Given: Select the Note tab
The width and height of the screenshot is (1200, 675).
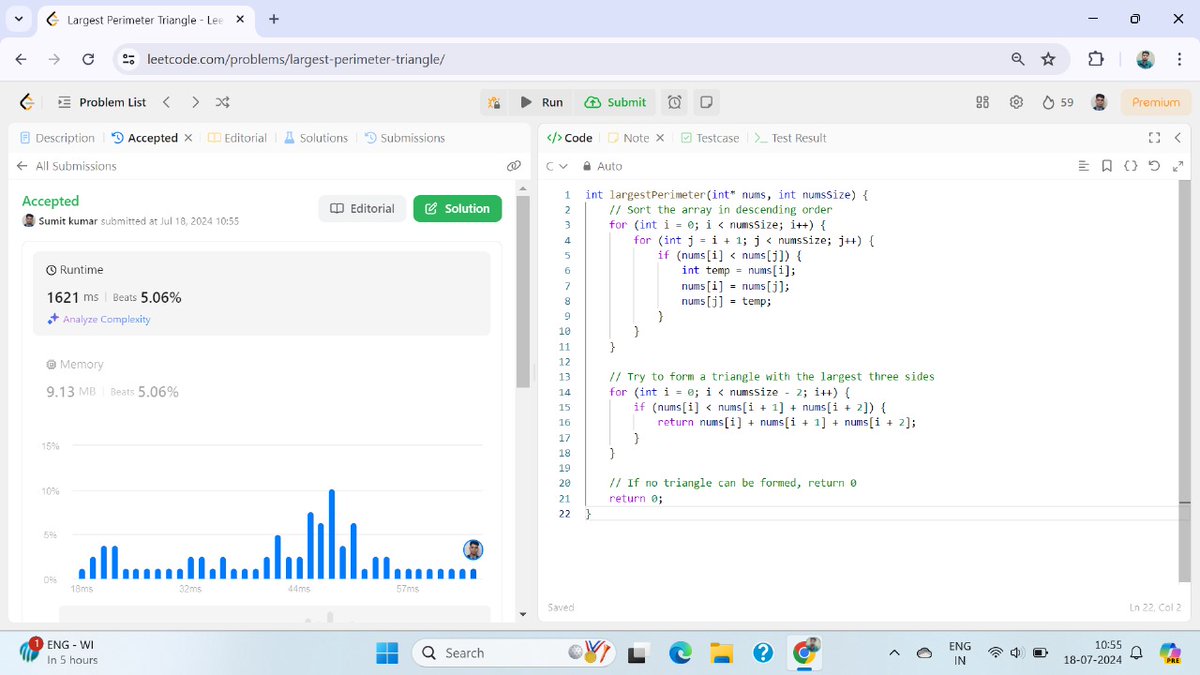Looking at the screenshot, I should (628, 138).
